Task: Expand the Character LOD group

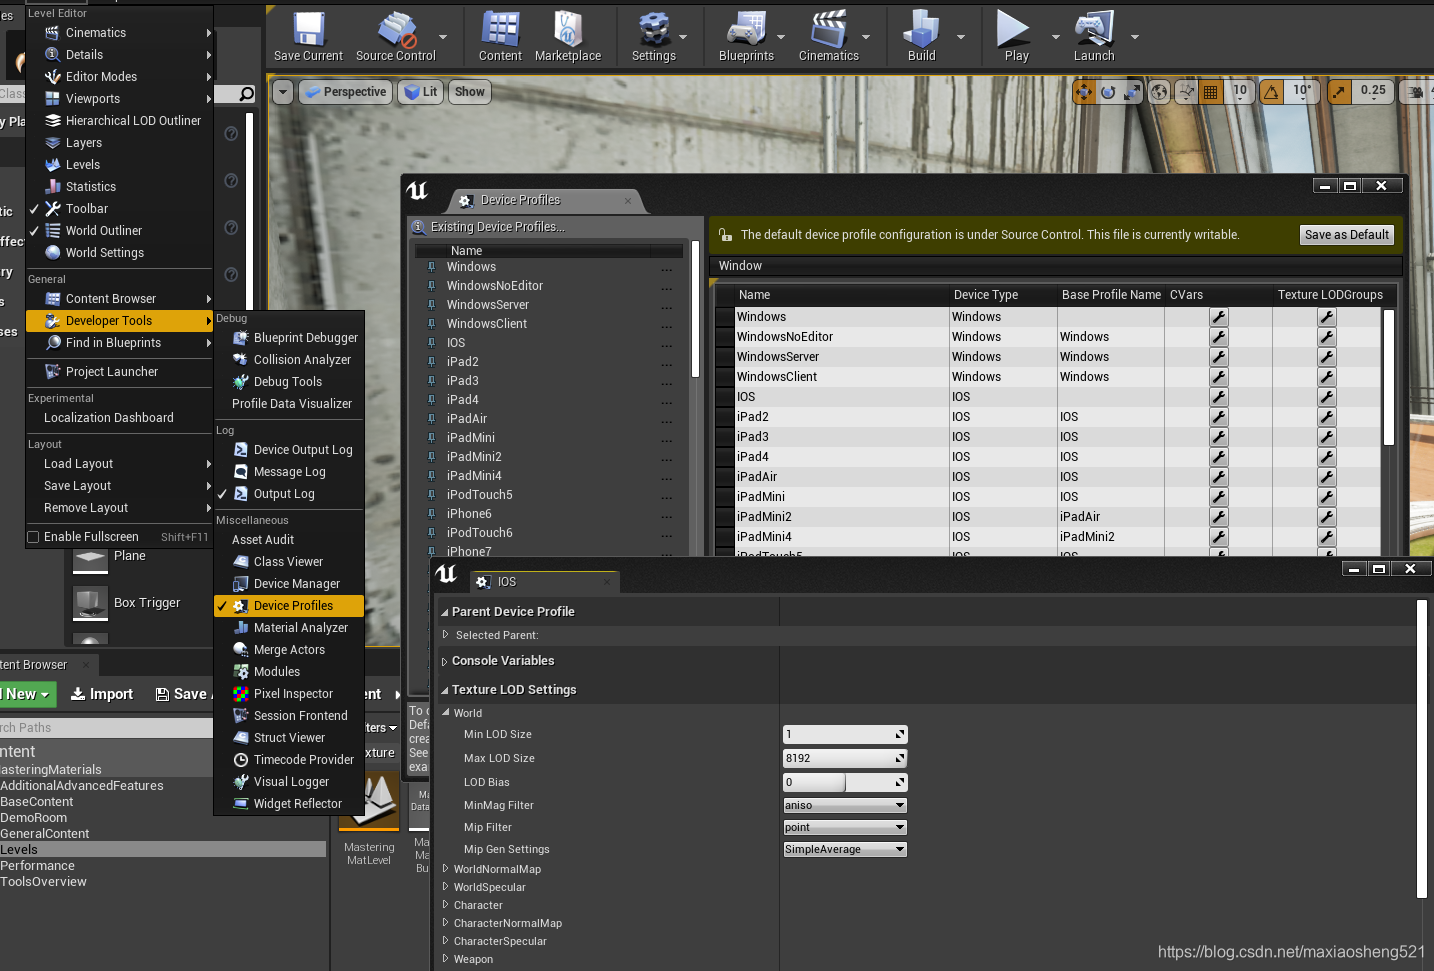Action: coord(445,905)
